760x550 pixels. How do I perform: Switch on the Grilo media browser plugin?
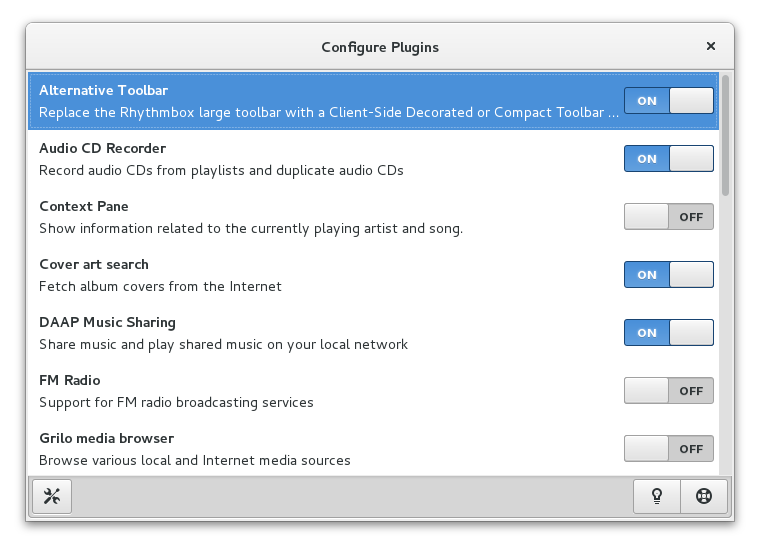coord(669,449)
